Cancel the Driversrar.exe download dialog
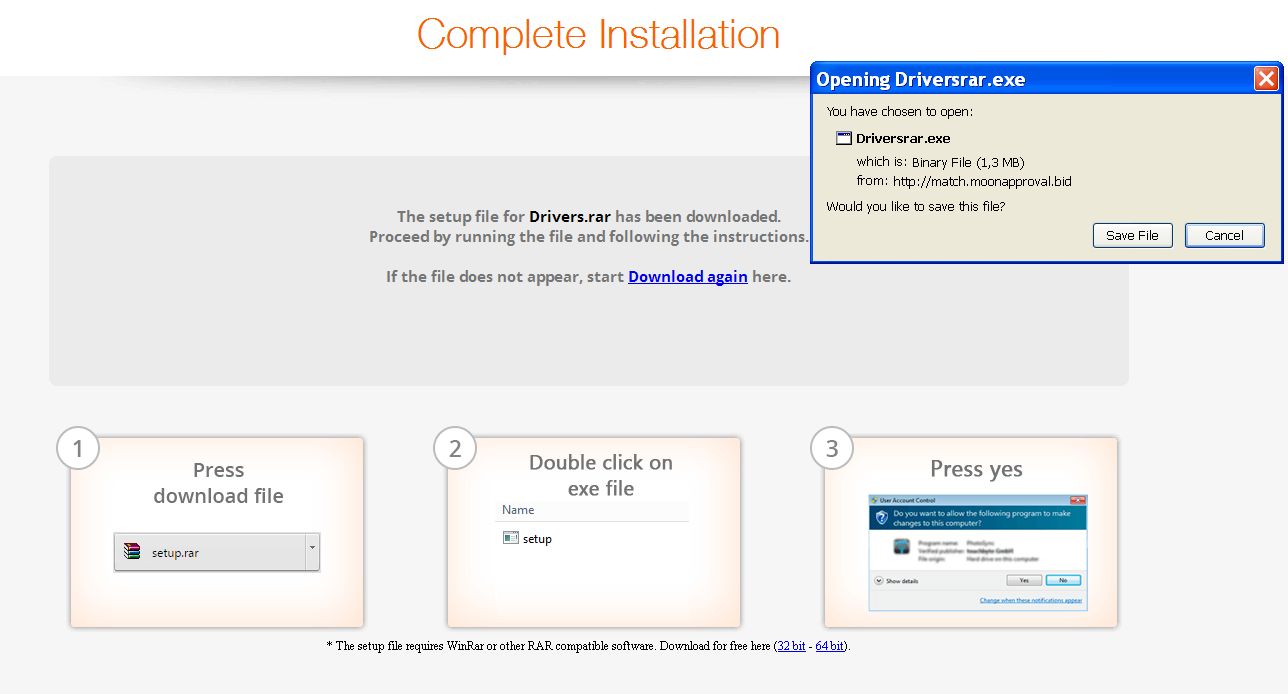 coord(1224,235)
